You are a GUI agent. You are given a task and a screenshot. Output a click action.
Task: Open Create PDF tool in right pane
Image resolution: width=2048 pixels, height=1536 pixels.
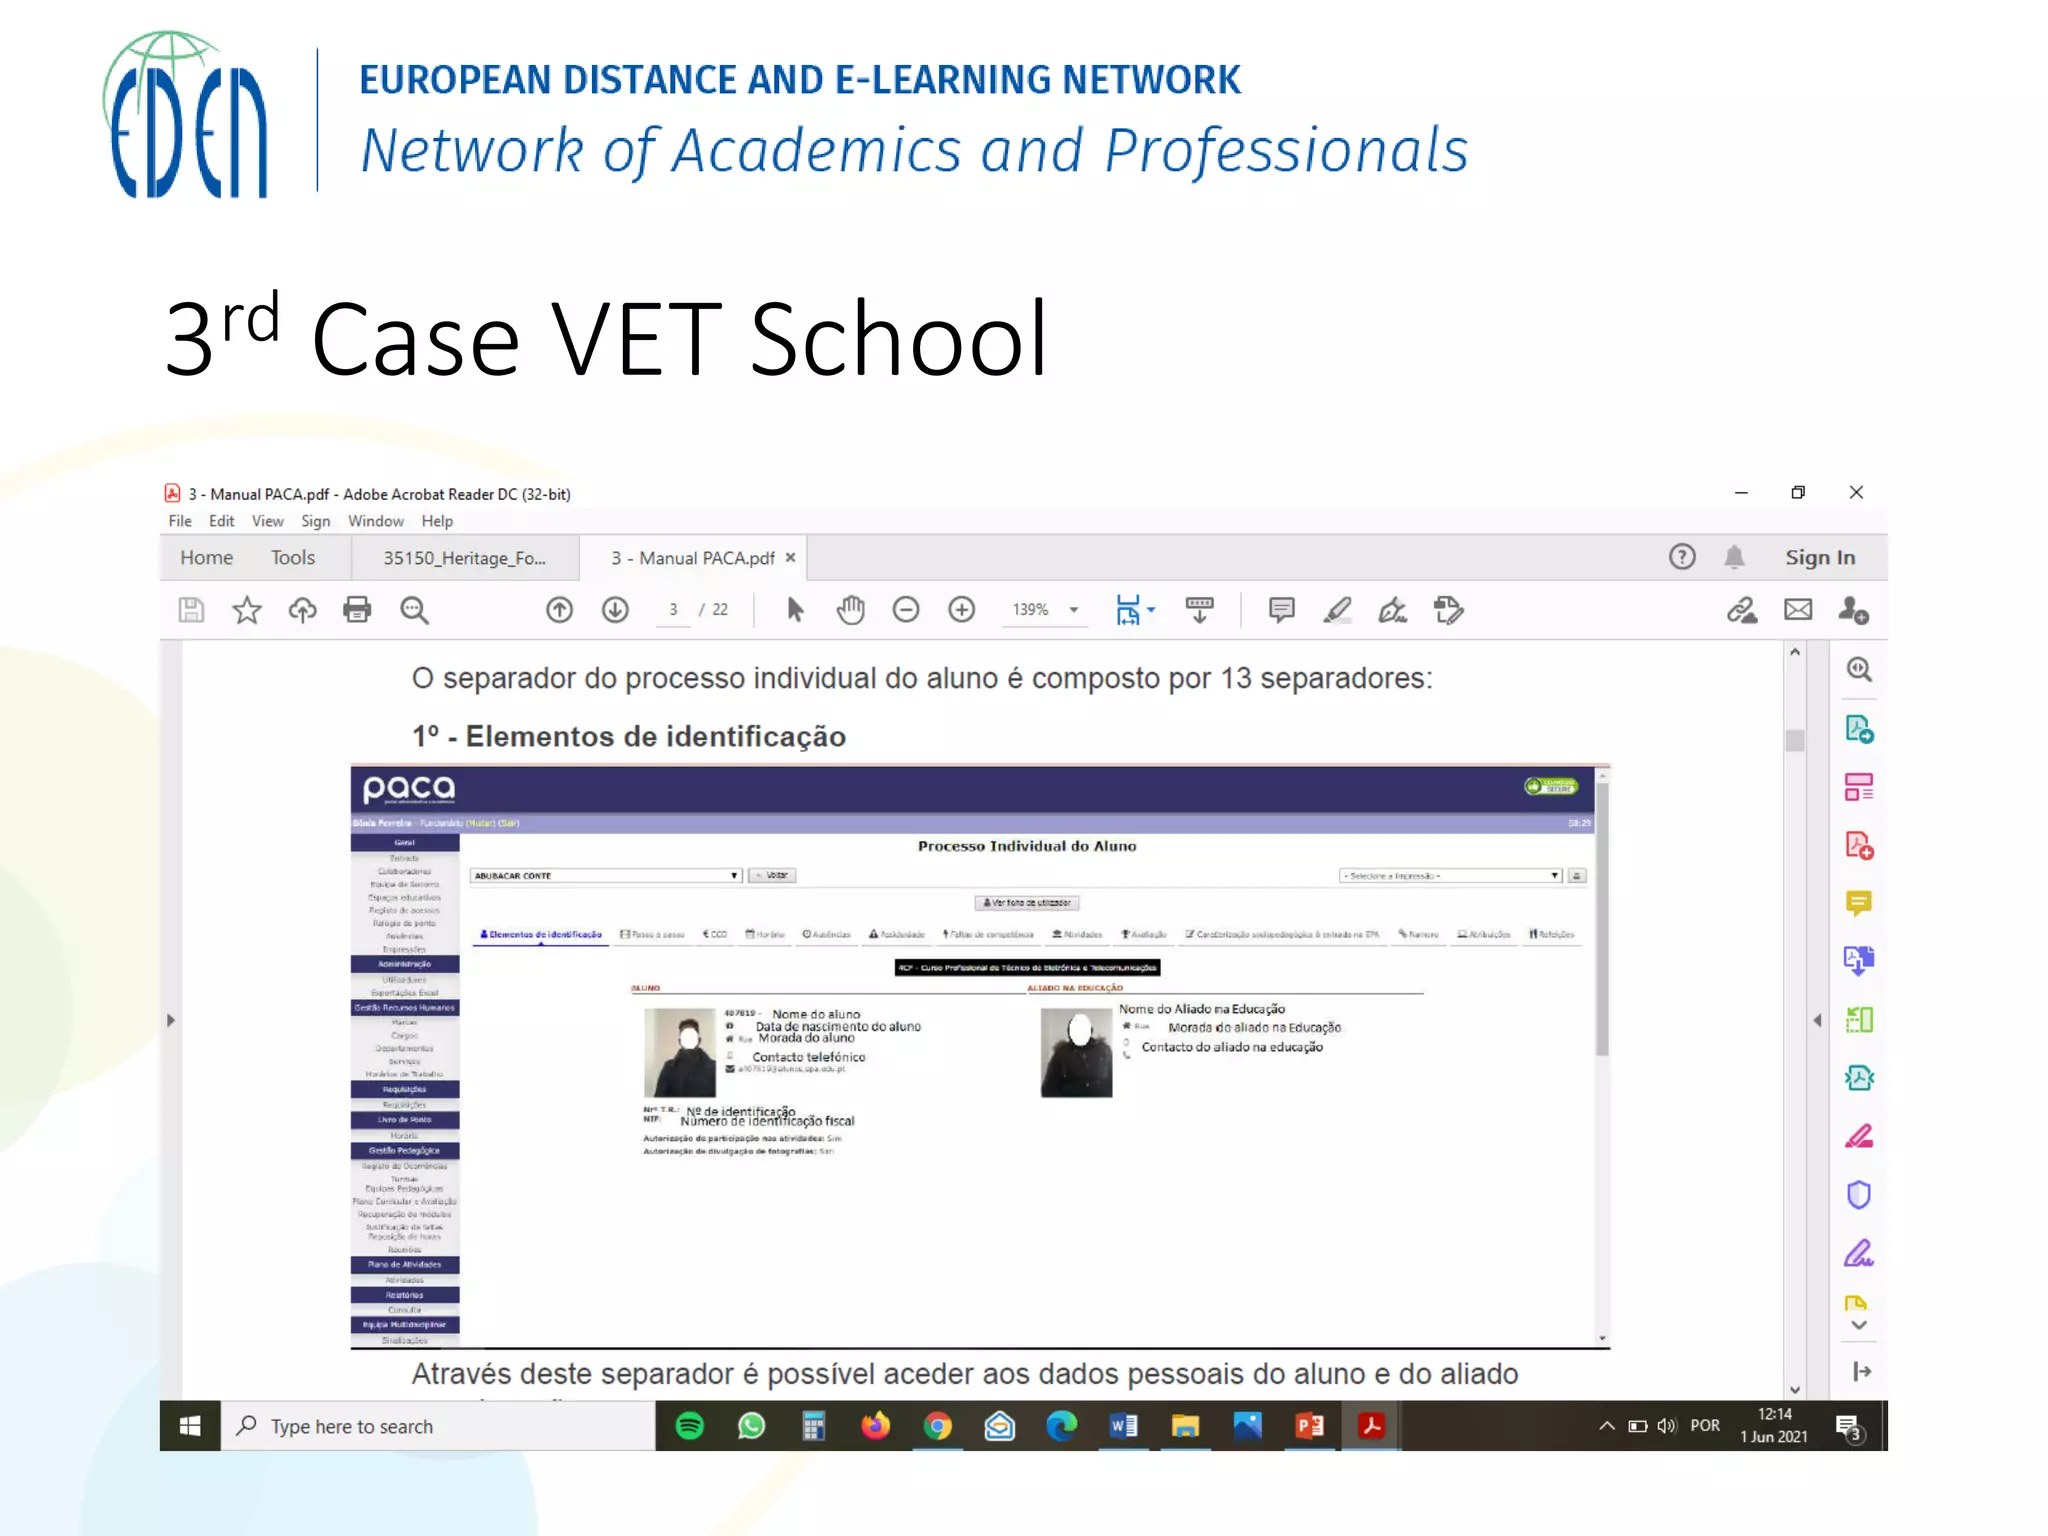1859,846
